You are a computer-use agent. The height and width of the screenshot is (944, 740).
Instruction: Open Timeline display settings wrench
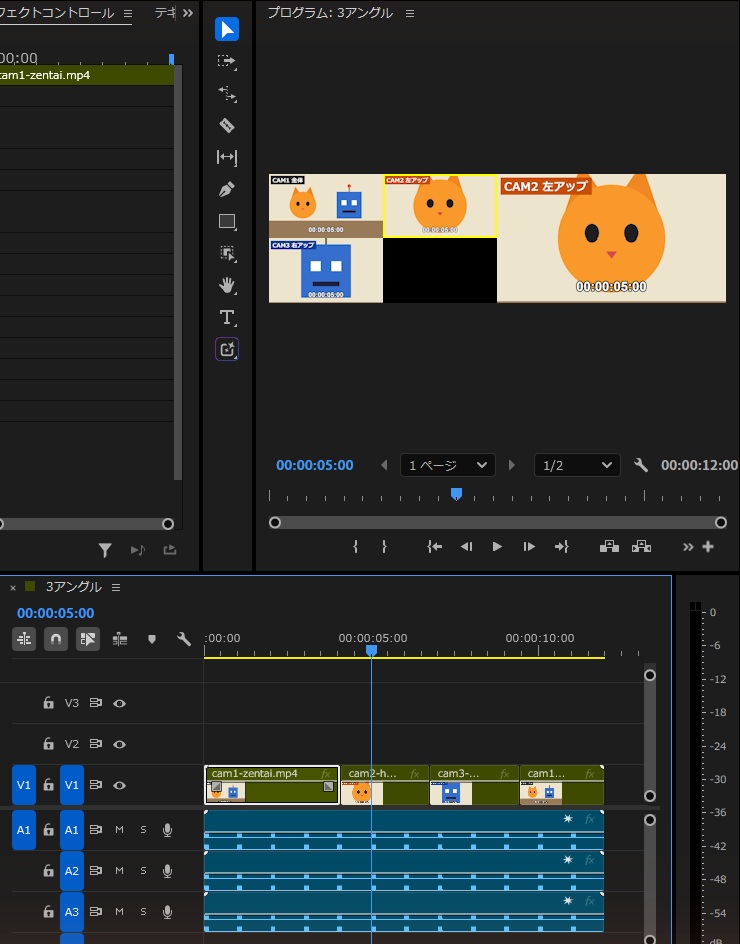184,639
